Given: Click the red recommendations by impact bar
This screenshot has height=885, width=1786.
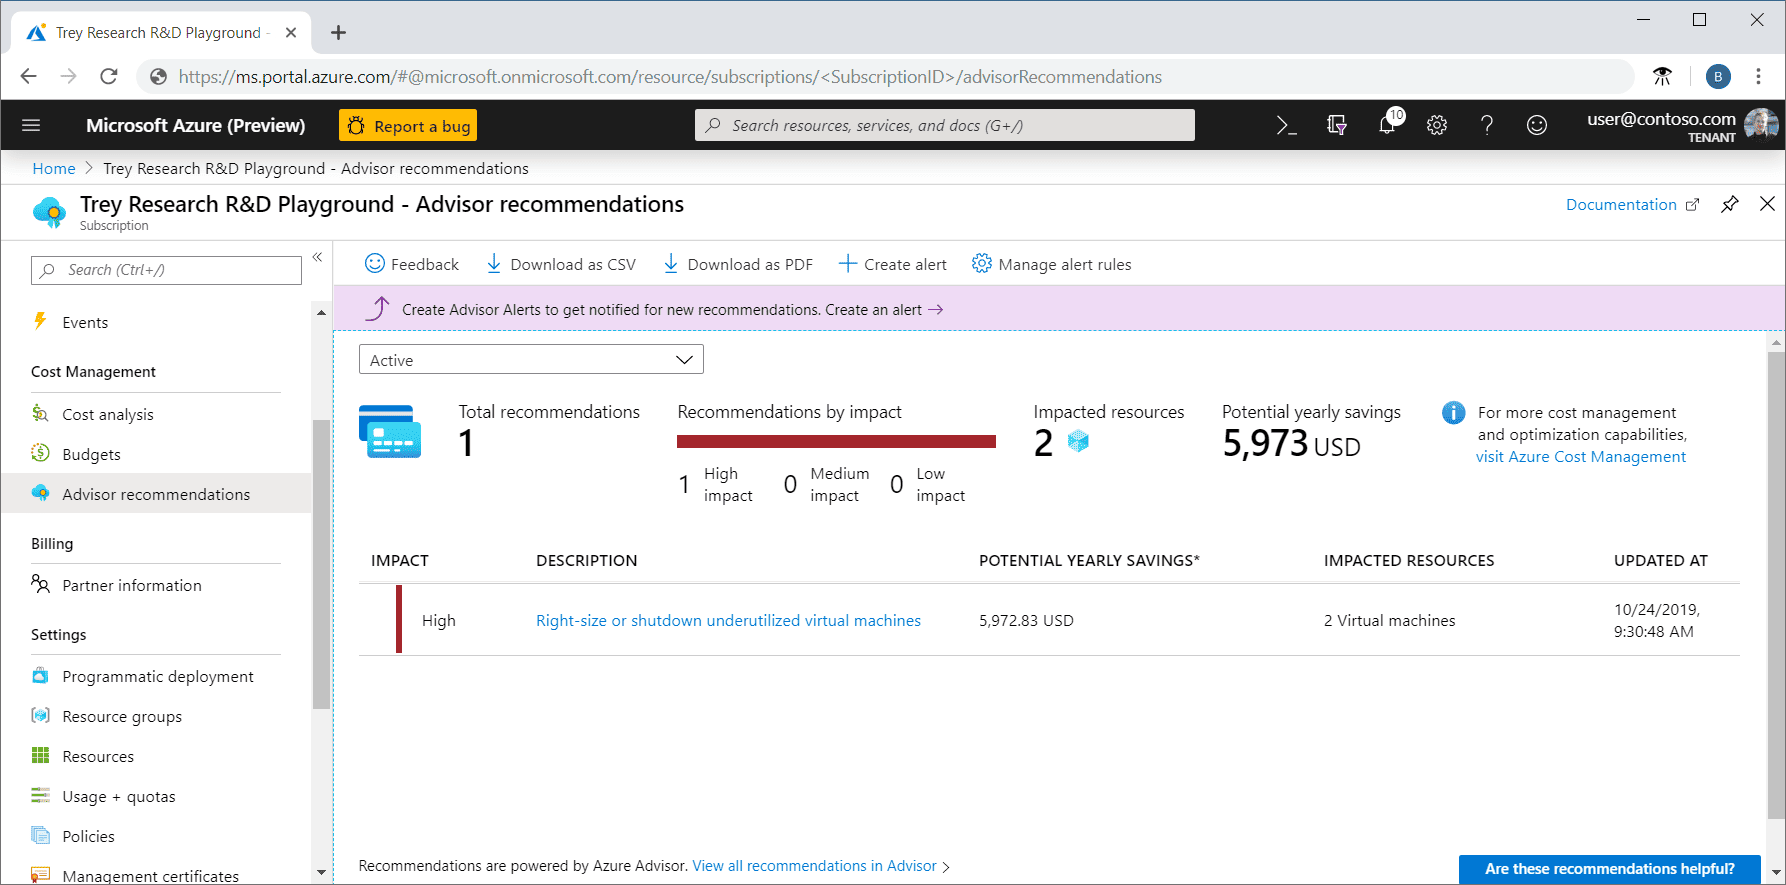Looking at the screenshot, I should (x=836, y=441).
